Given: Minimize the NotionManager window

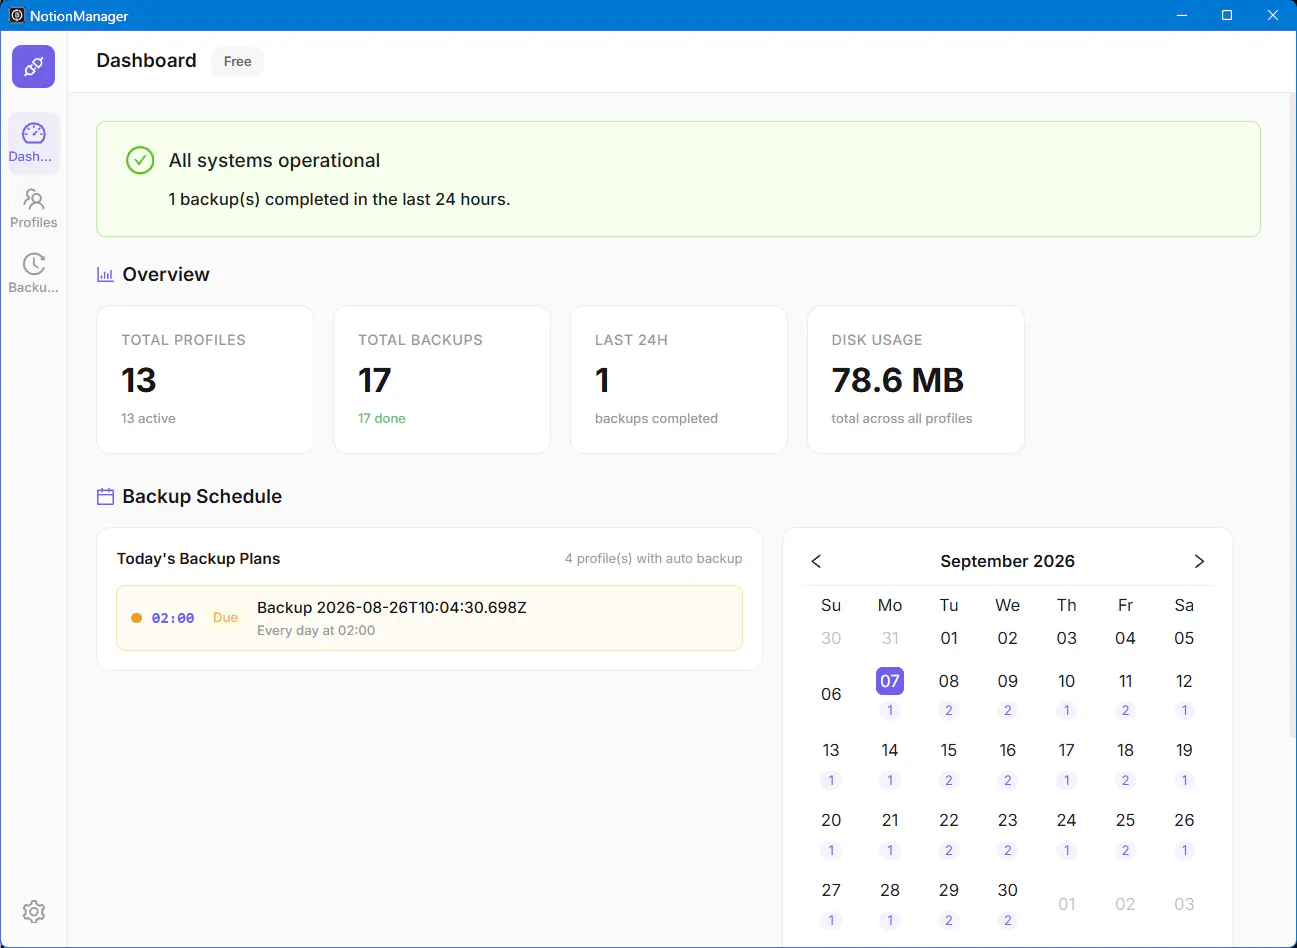Looking at the screenshot, I should click(x=1182, y=15).
